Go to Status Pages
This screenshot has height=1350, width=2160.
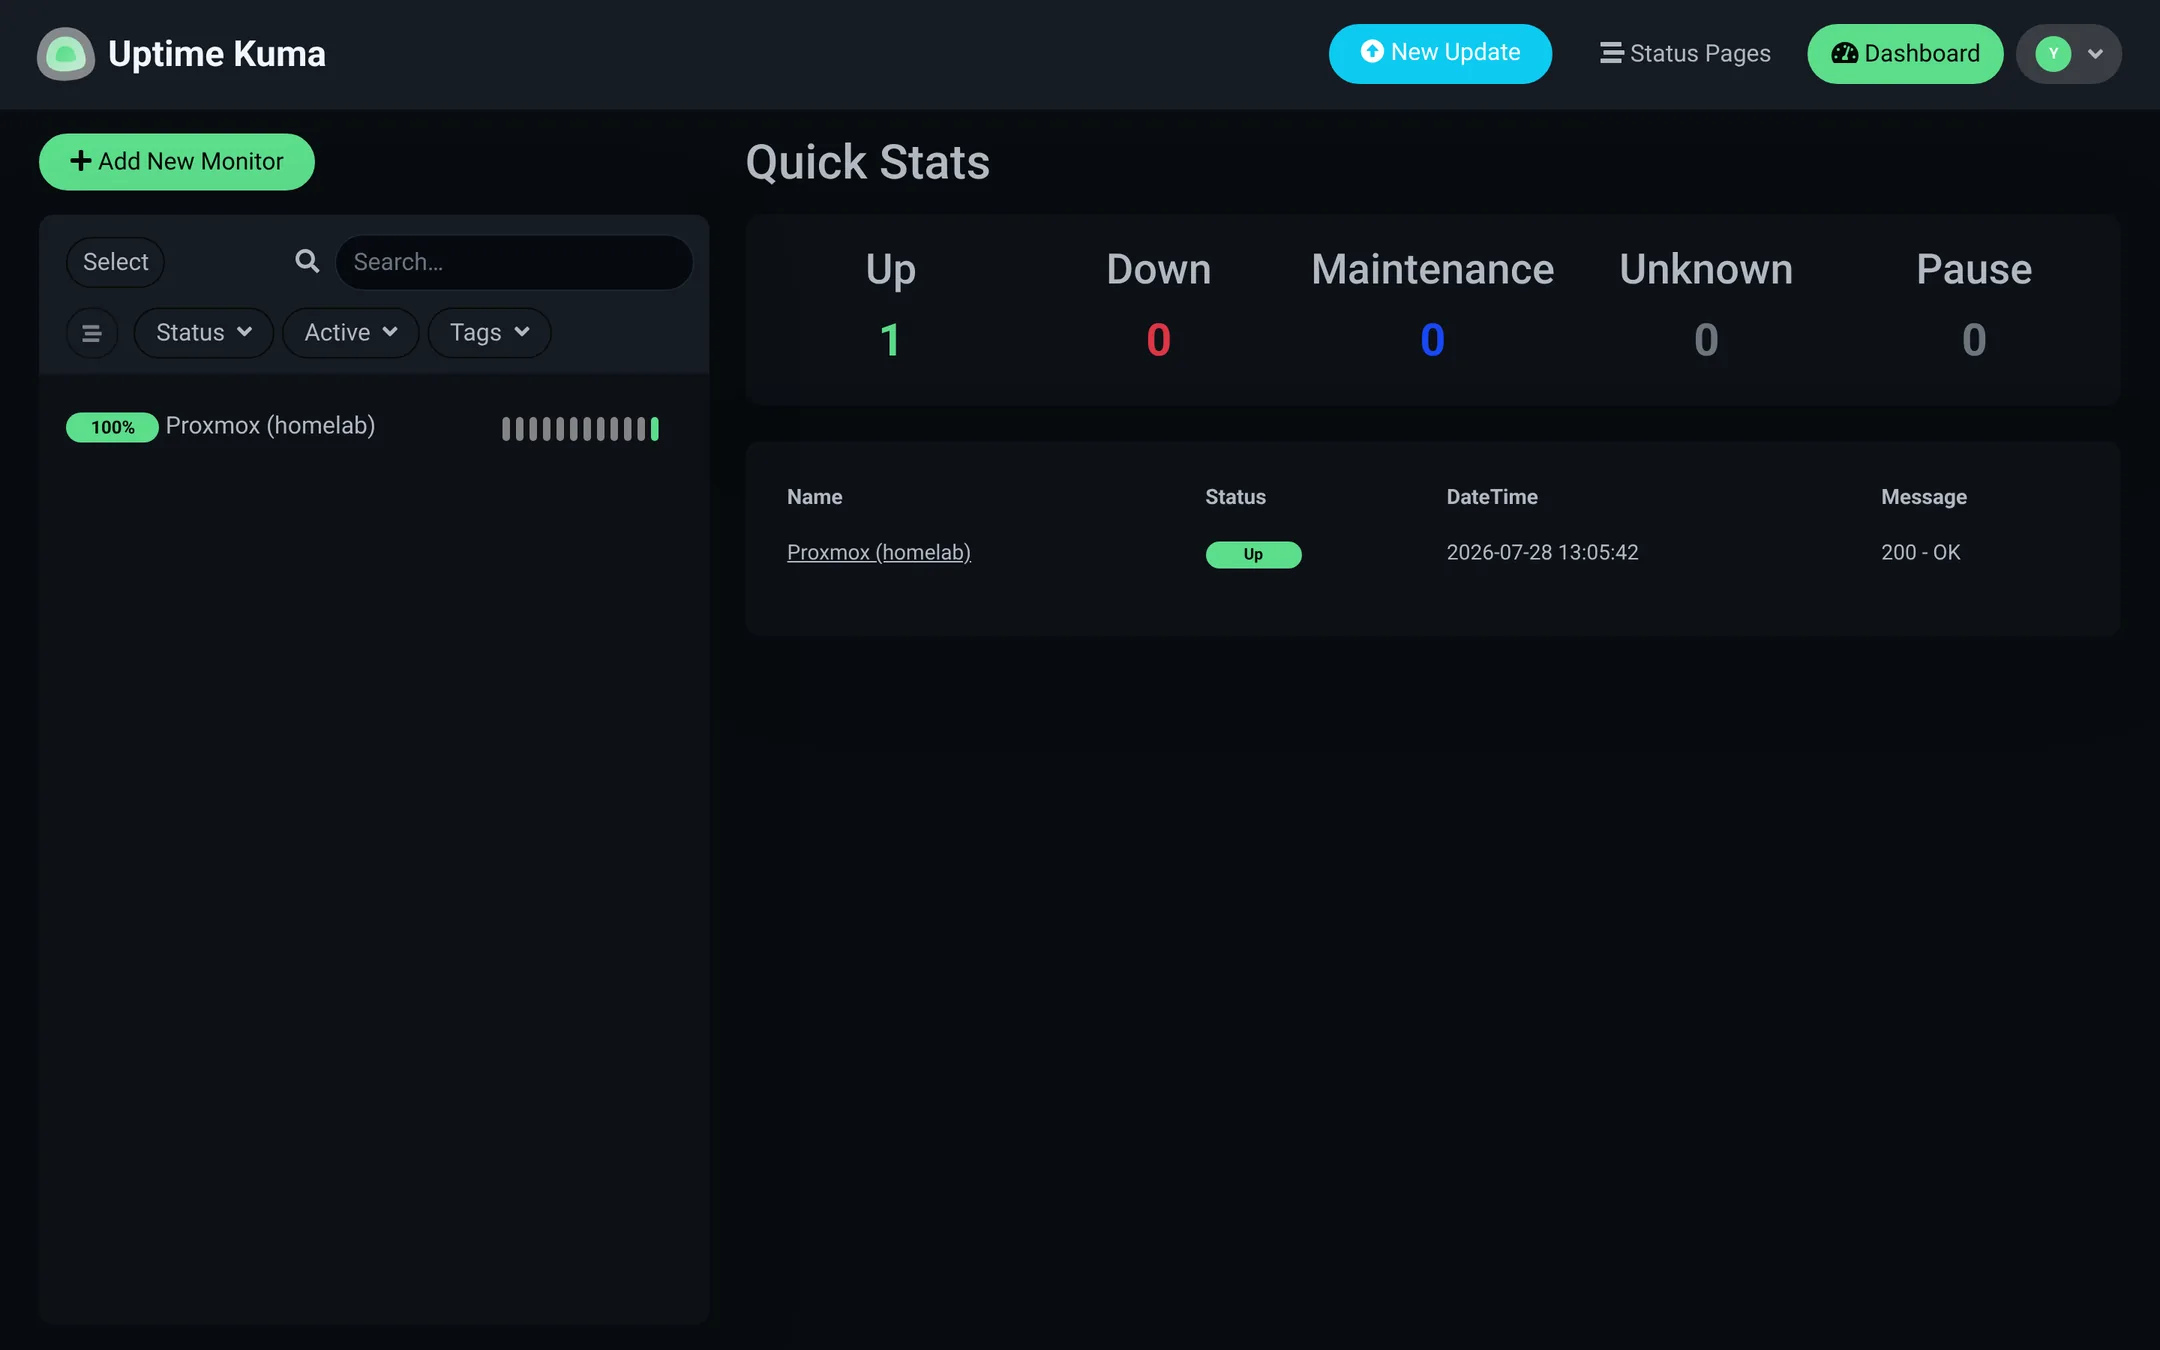[x=1685, y=53]
